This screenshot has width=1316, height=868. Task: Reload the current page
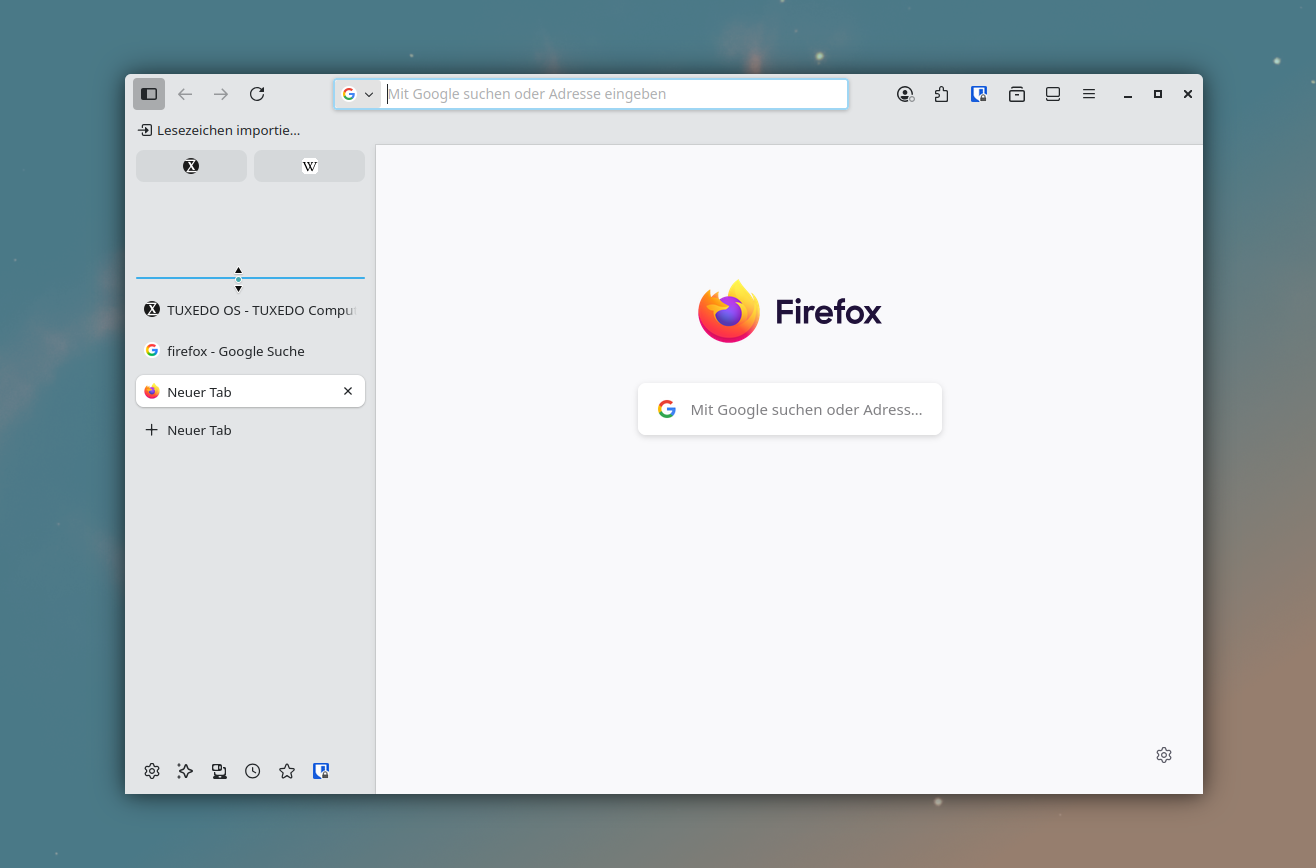(257, 94)
